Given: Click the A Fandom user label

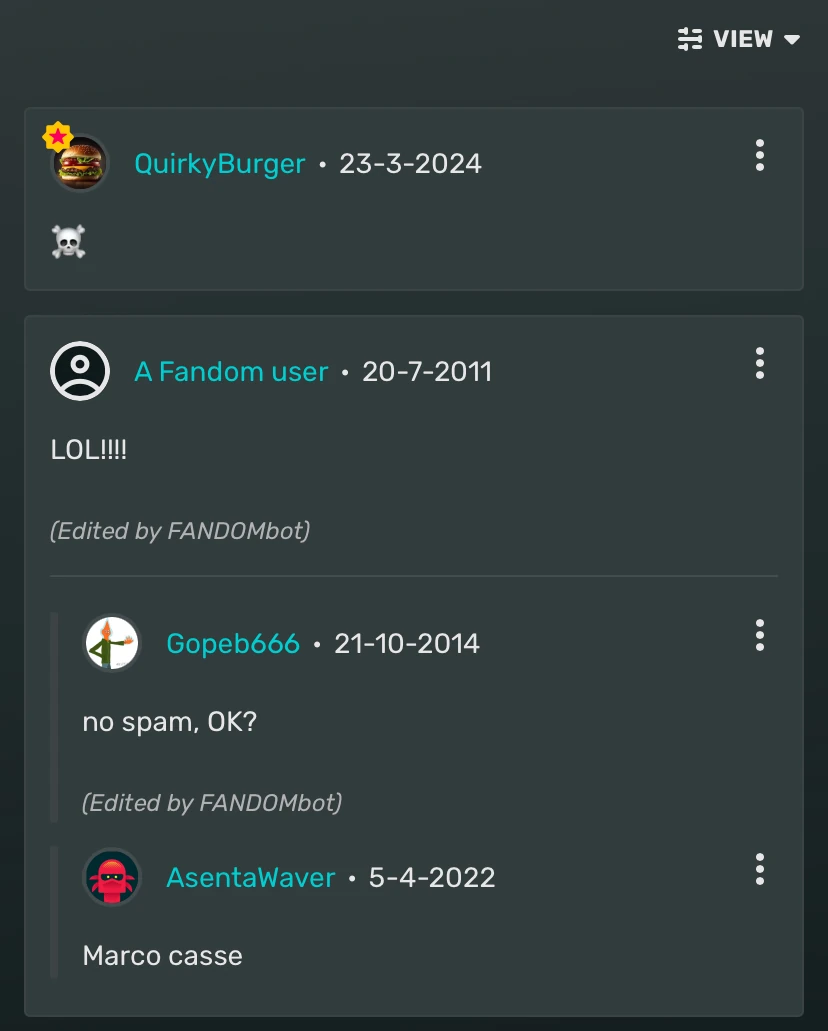Looking at the screenshot, I should pos(231,371).
